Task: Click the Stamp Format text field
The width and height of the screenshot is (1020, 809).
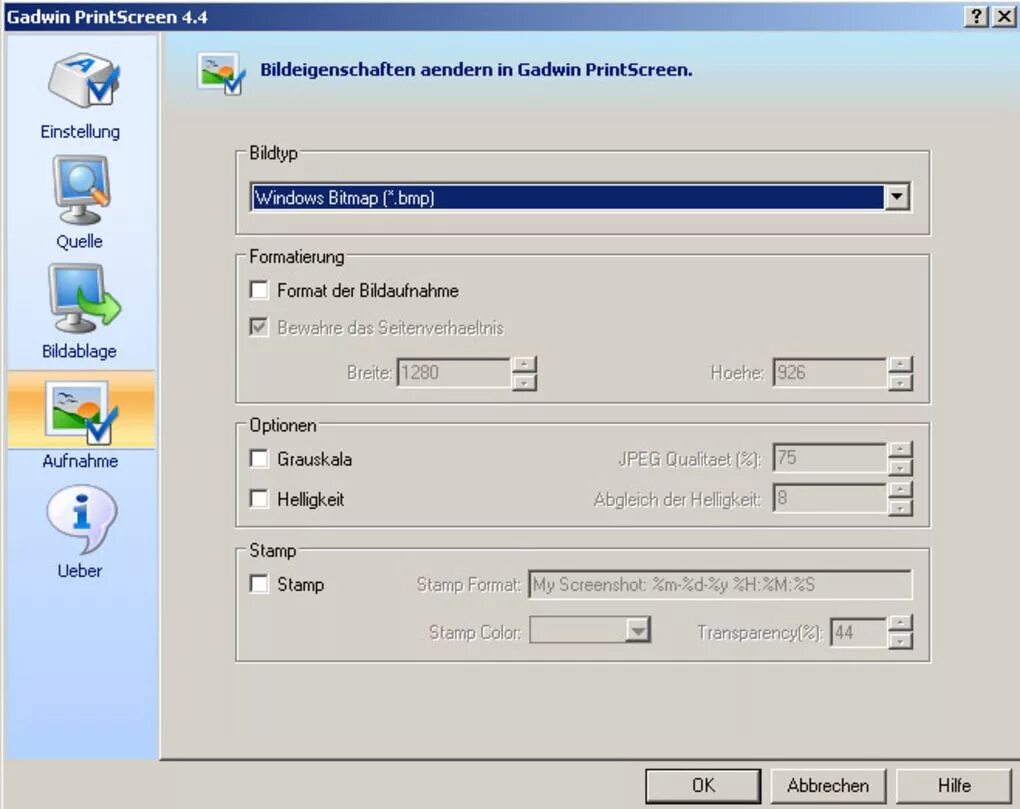Action: [720, 584]
